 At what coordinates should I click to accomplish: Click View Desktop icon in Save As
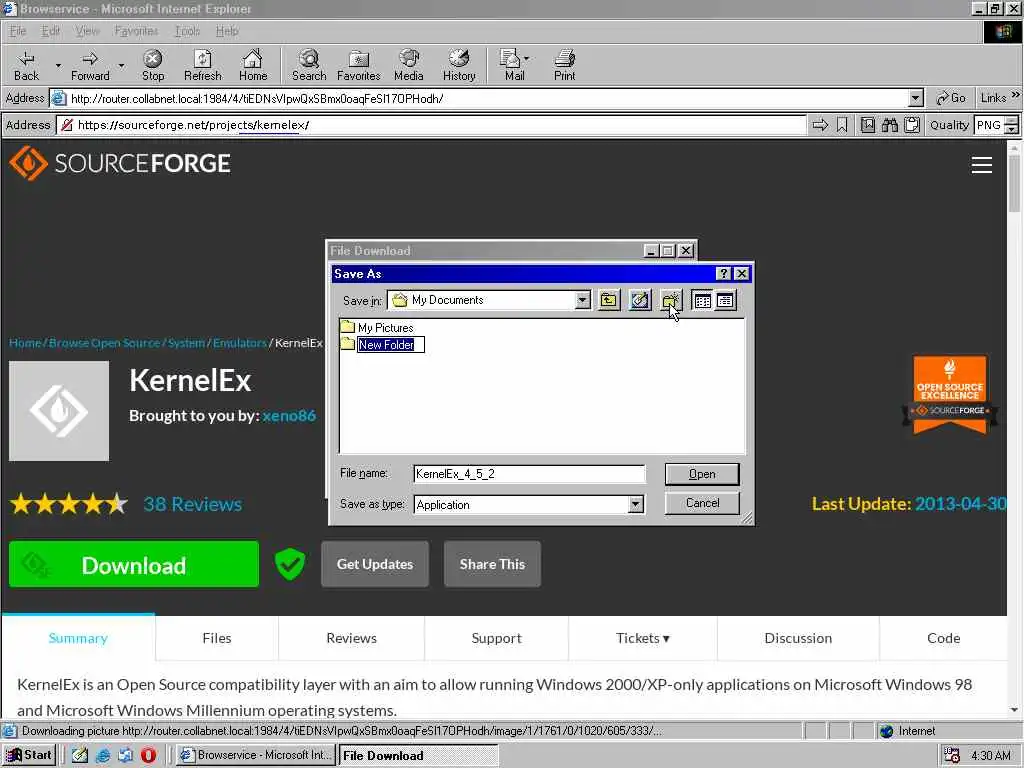click(x=640, y=300)
